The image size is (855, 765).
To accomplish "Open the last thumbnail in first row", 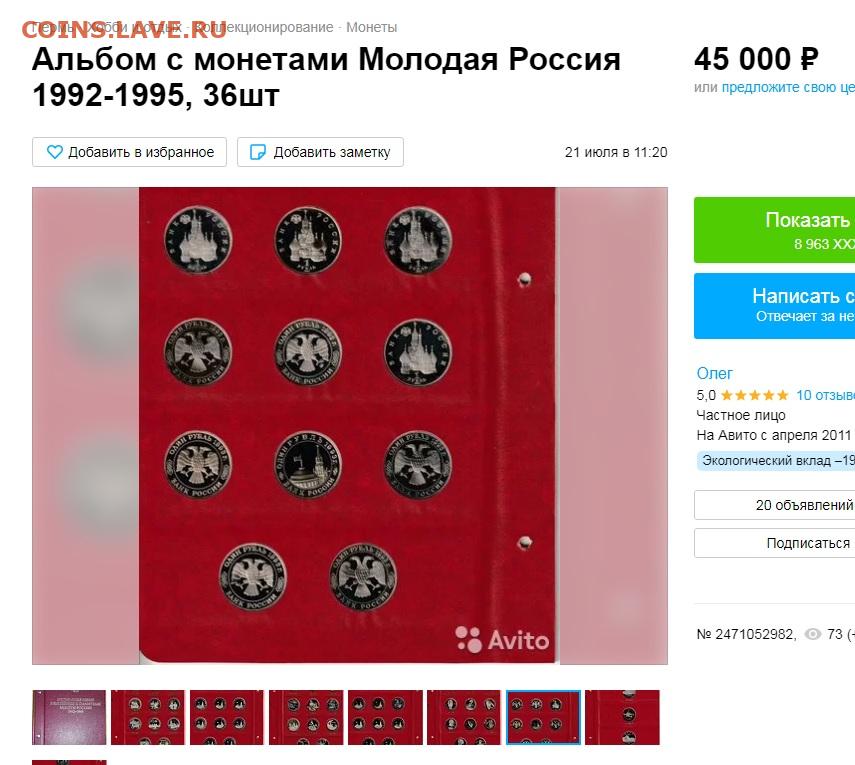I will [622, 717].
